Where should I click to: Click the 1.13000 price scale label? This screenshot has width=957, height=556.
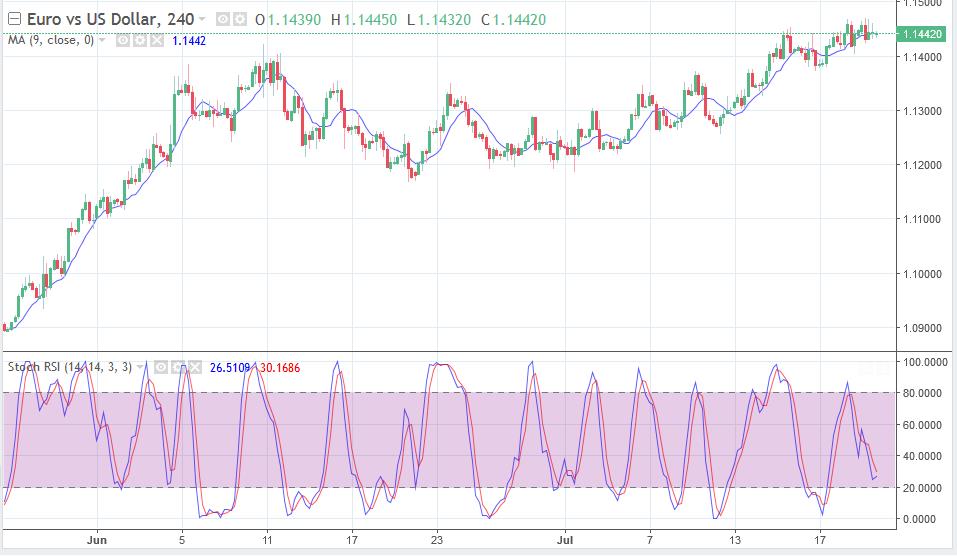tap(922, 111)
